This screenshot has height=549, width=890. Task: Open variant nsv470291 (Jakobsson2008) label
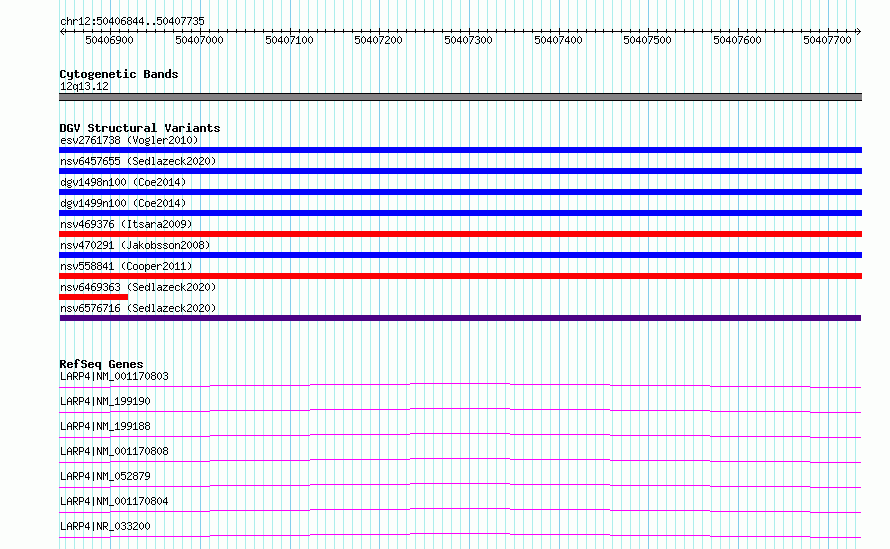coord(135,245)
